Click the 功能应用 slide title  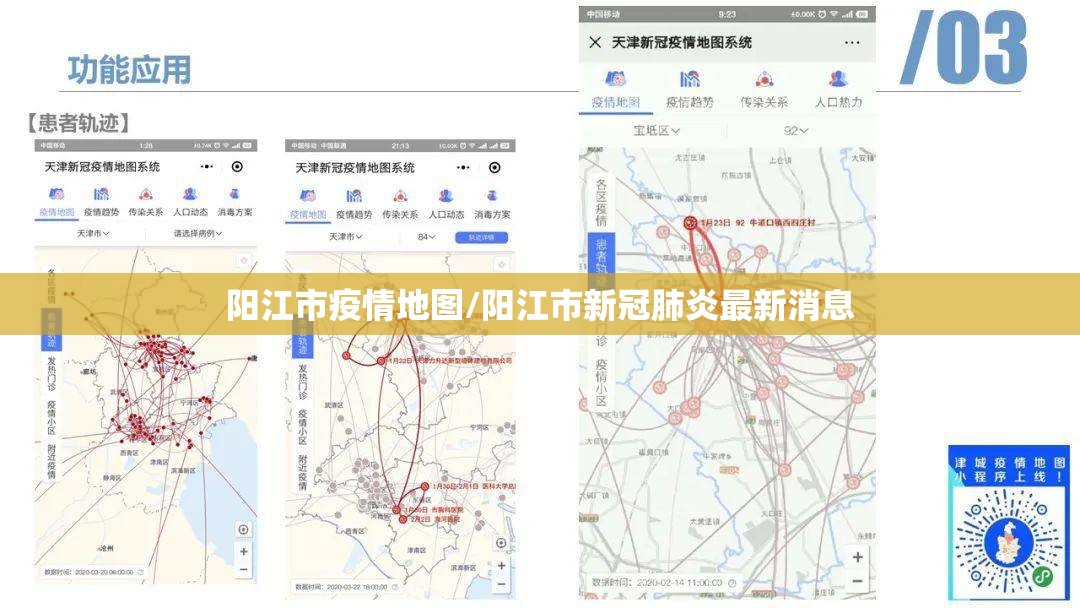(x=129, y=70)
